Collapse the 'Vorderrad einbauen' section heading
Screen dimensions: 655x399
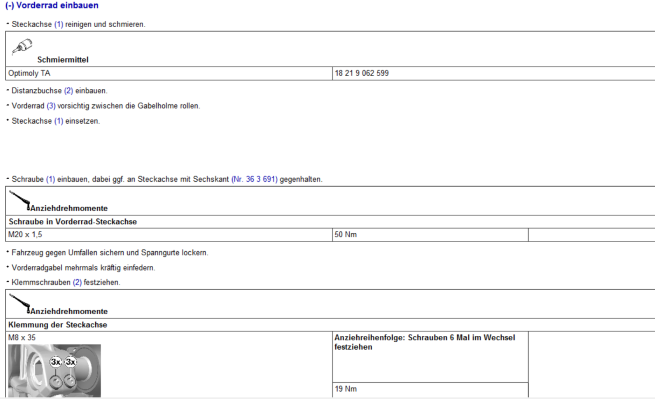click(52, 5)
